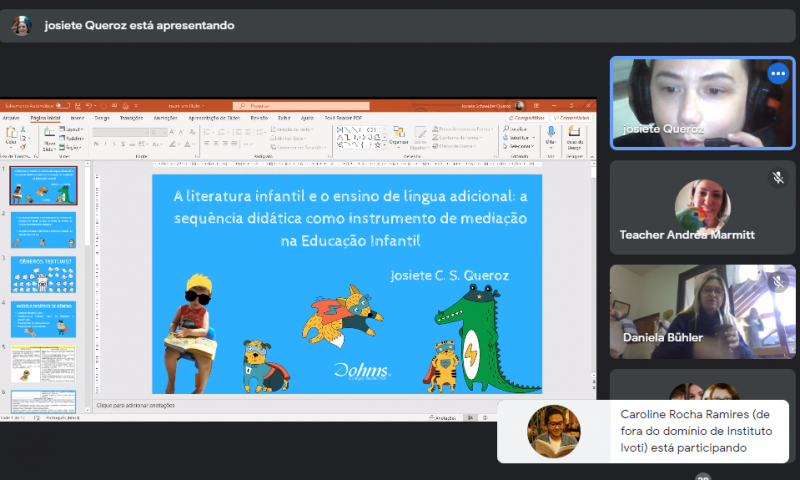The height and width of the screenshot is (480, 800).
Task: Click the Italic I formatting button
Action: tap(105, 144)
